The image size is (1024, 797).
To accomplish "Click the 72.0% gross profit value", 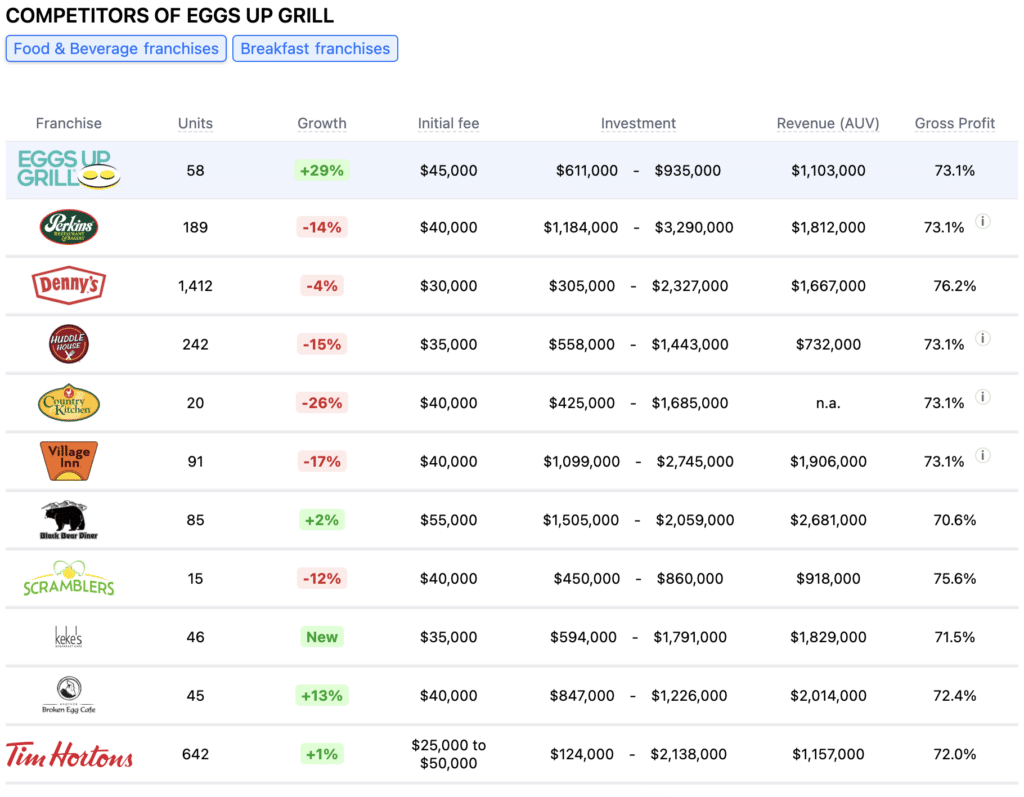I will coord(955,755).
